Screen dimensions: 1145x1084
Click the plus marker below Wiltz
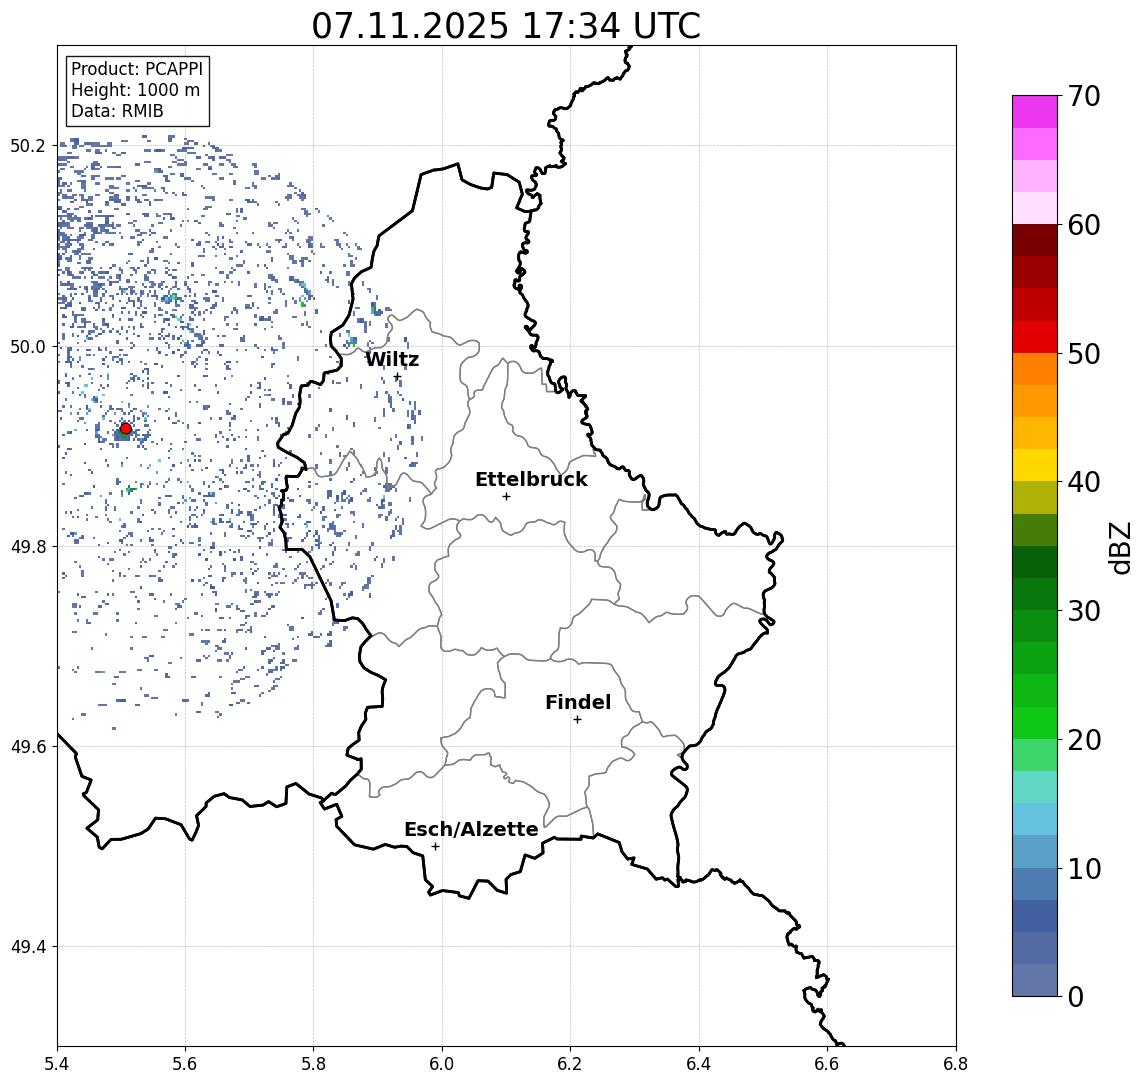[397, 377]
